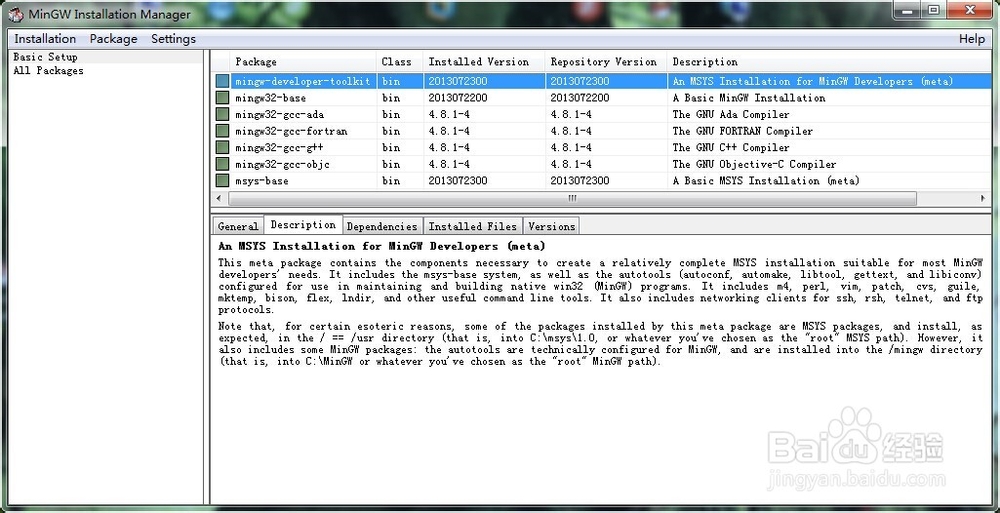
Task: Select the mingw32-gcc-ada package name
Action: click(279, 114)
